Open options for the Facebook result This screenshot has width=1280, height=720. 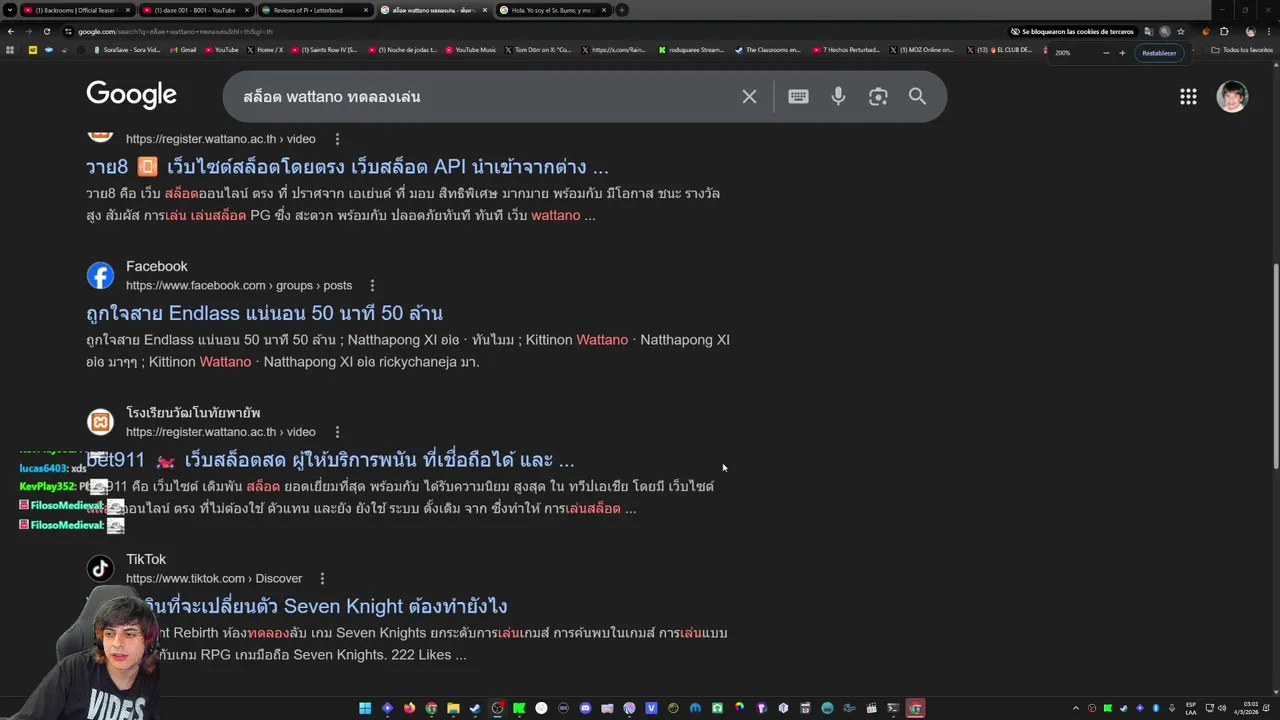373,285
